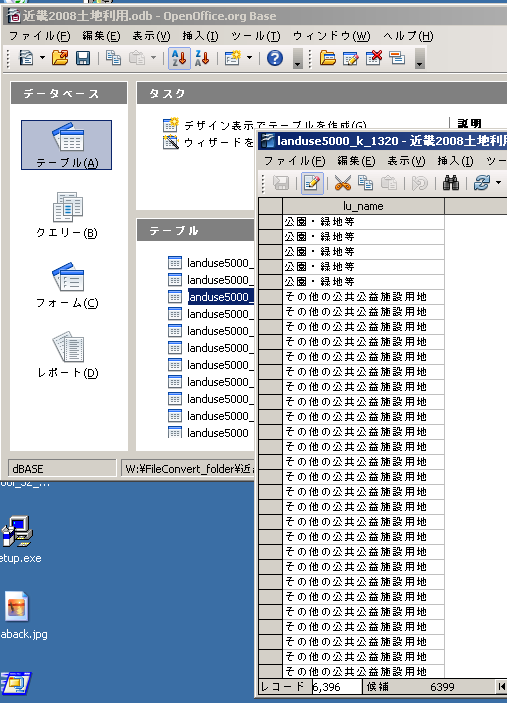Open 挿入 menu in landuse5000_k_1320 window
The height and width of the screenshot is (703, 507).
tap(455, 161)
